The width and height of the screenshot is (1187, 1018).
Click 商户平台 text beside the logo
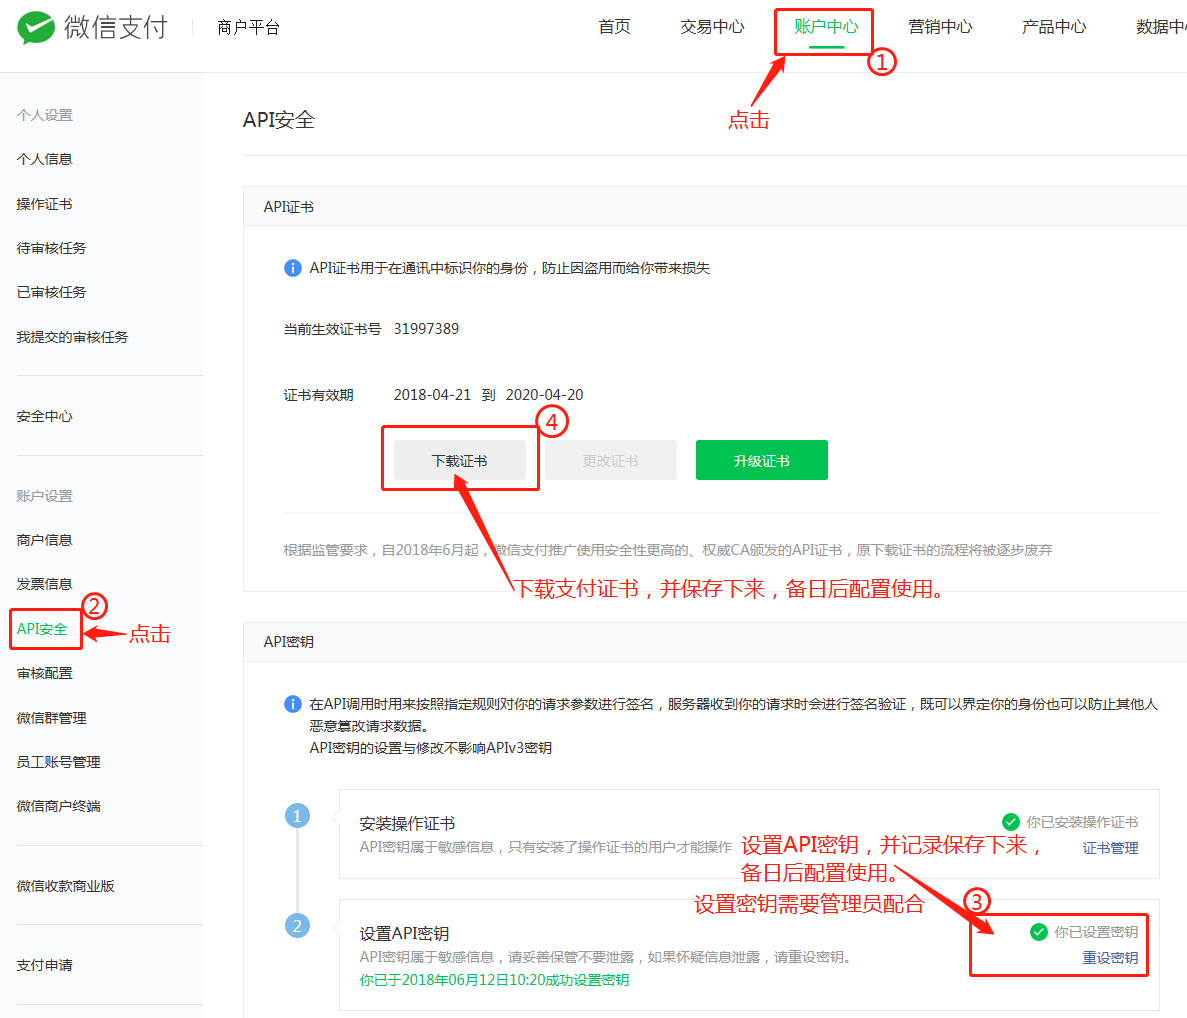click(x=248, y=28)
